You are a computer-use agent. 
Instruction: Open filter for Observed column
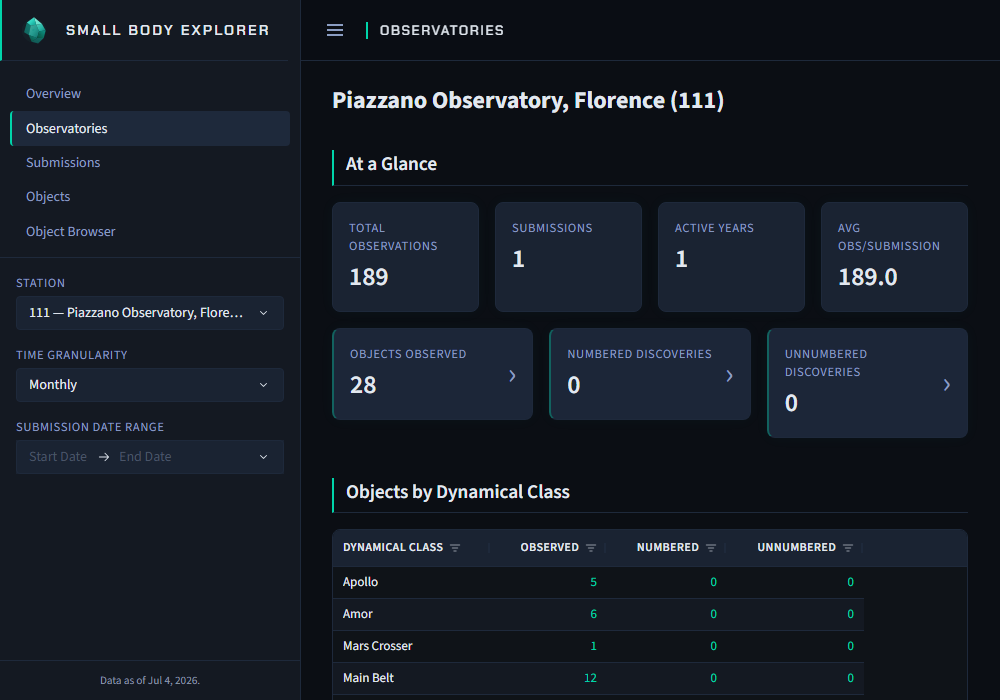(x=591, y=548)
